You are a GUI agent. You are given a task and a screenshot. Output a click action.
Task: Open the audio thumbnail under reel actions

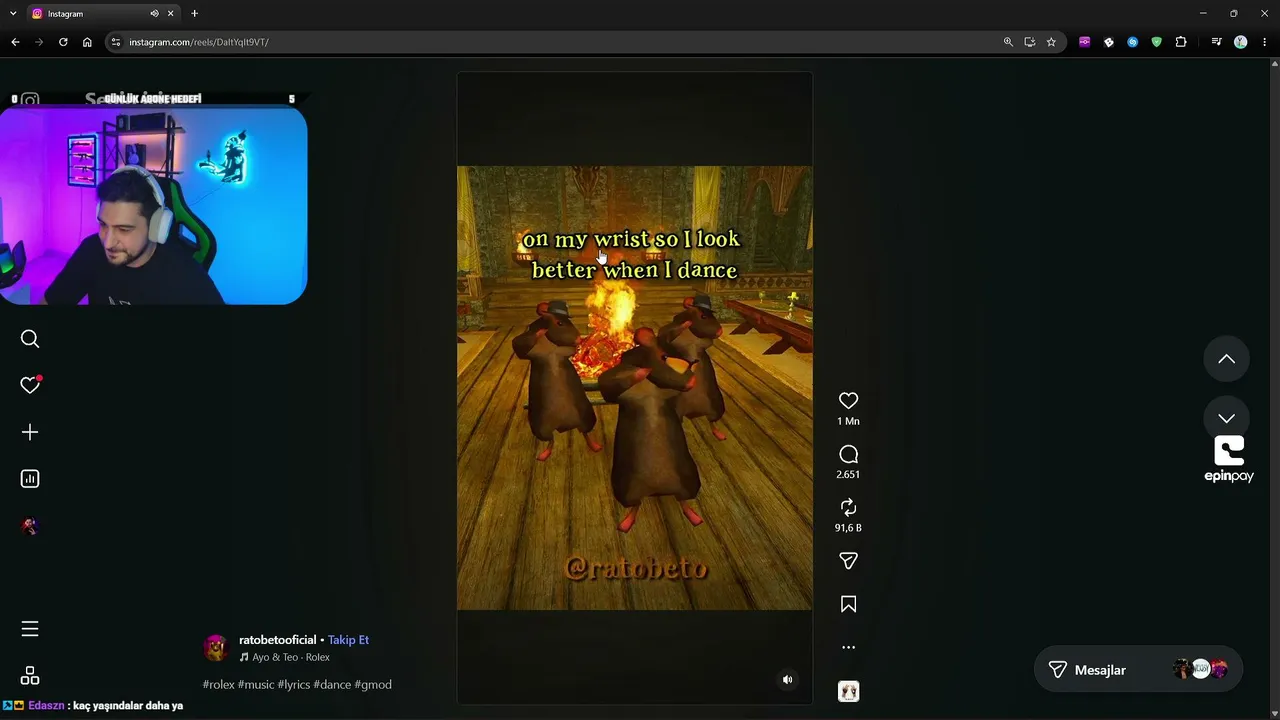(848, 691)
